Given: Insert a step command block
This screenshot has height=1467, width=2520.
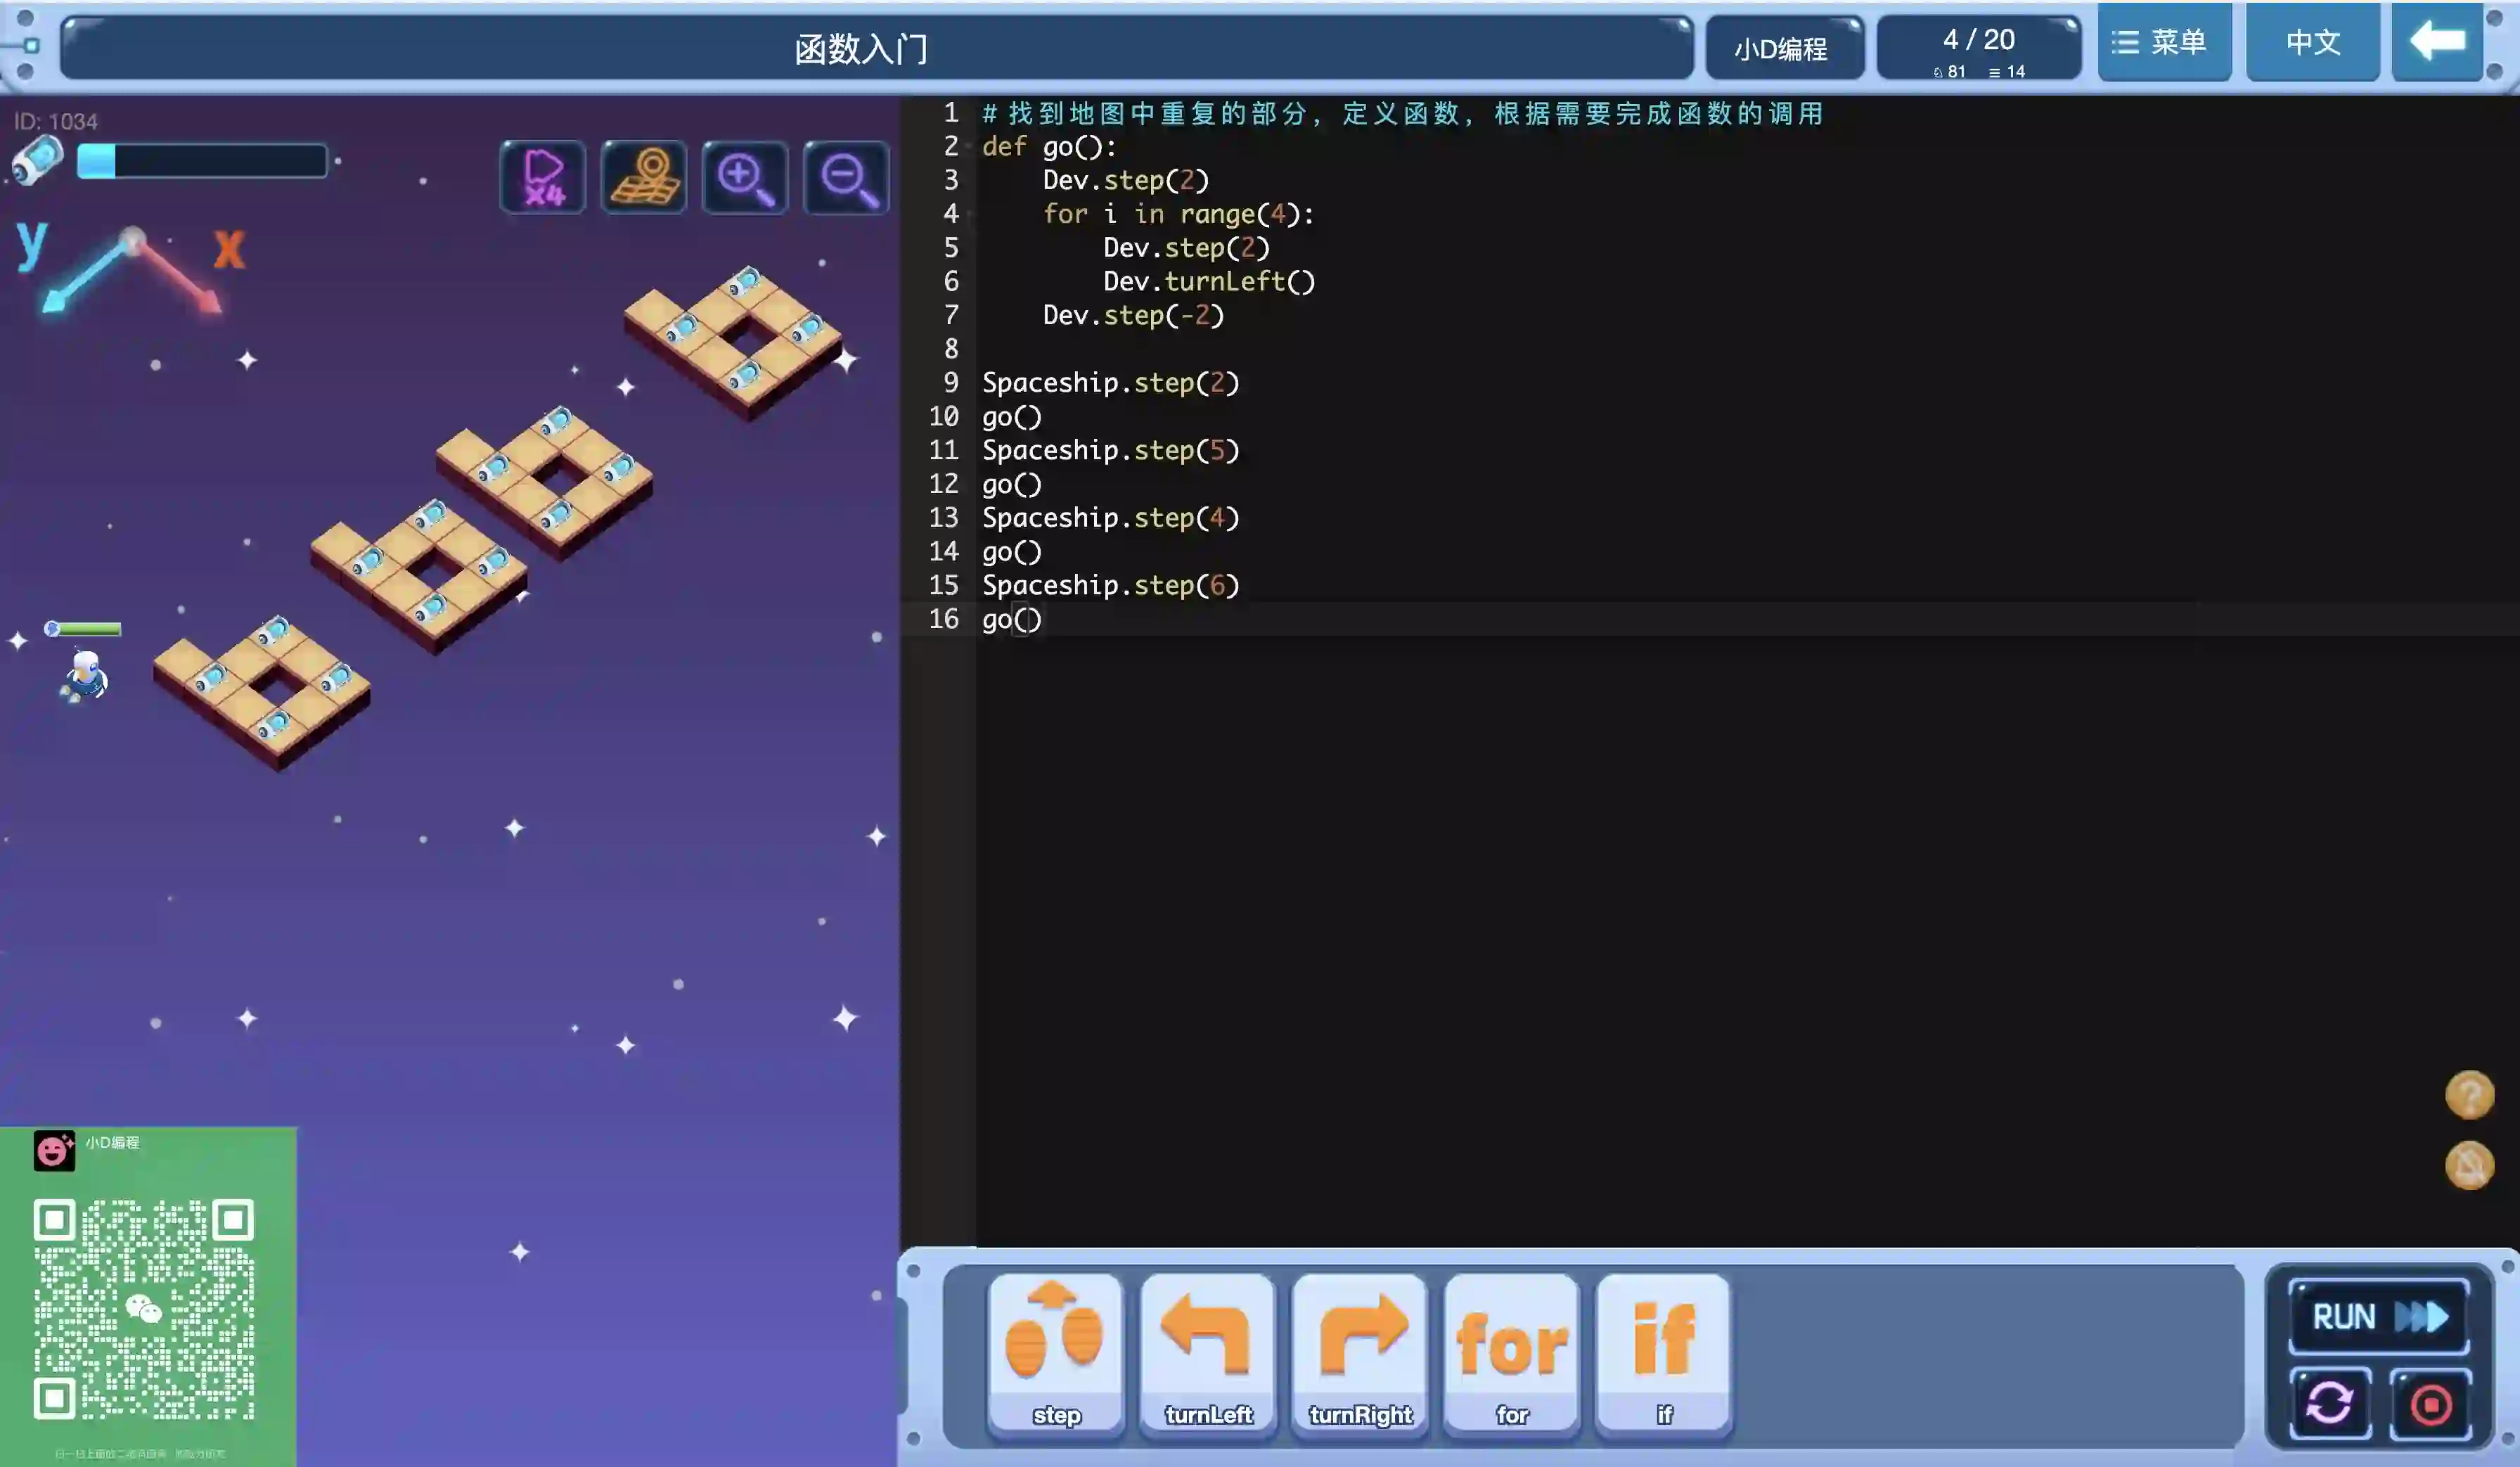Looking at the screenshot, I should tap(1055, 1353).
